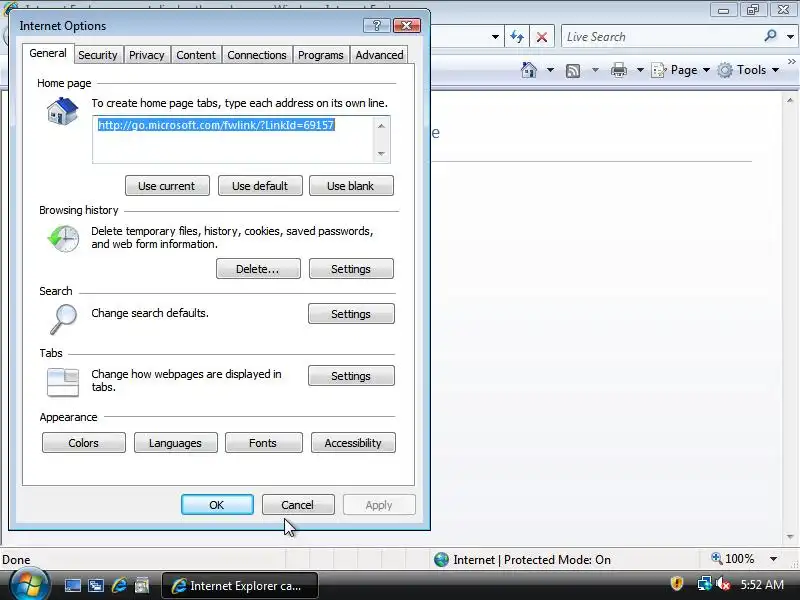Click the page scrollbar down arrow in browser

[x=790, y=537]
